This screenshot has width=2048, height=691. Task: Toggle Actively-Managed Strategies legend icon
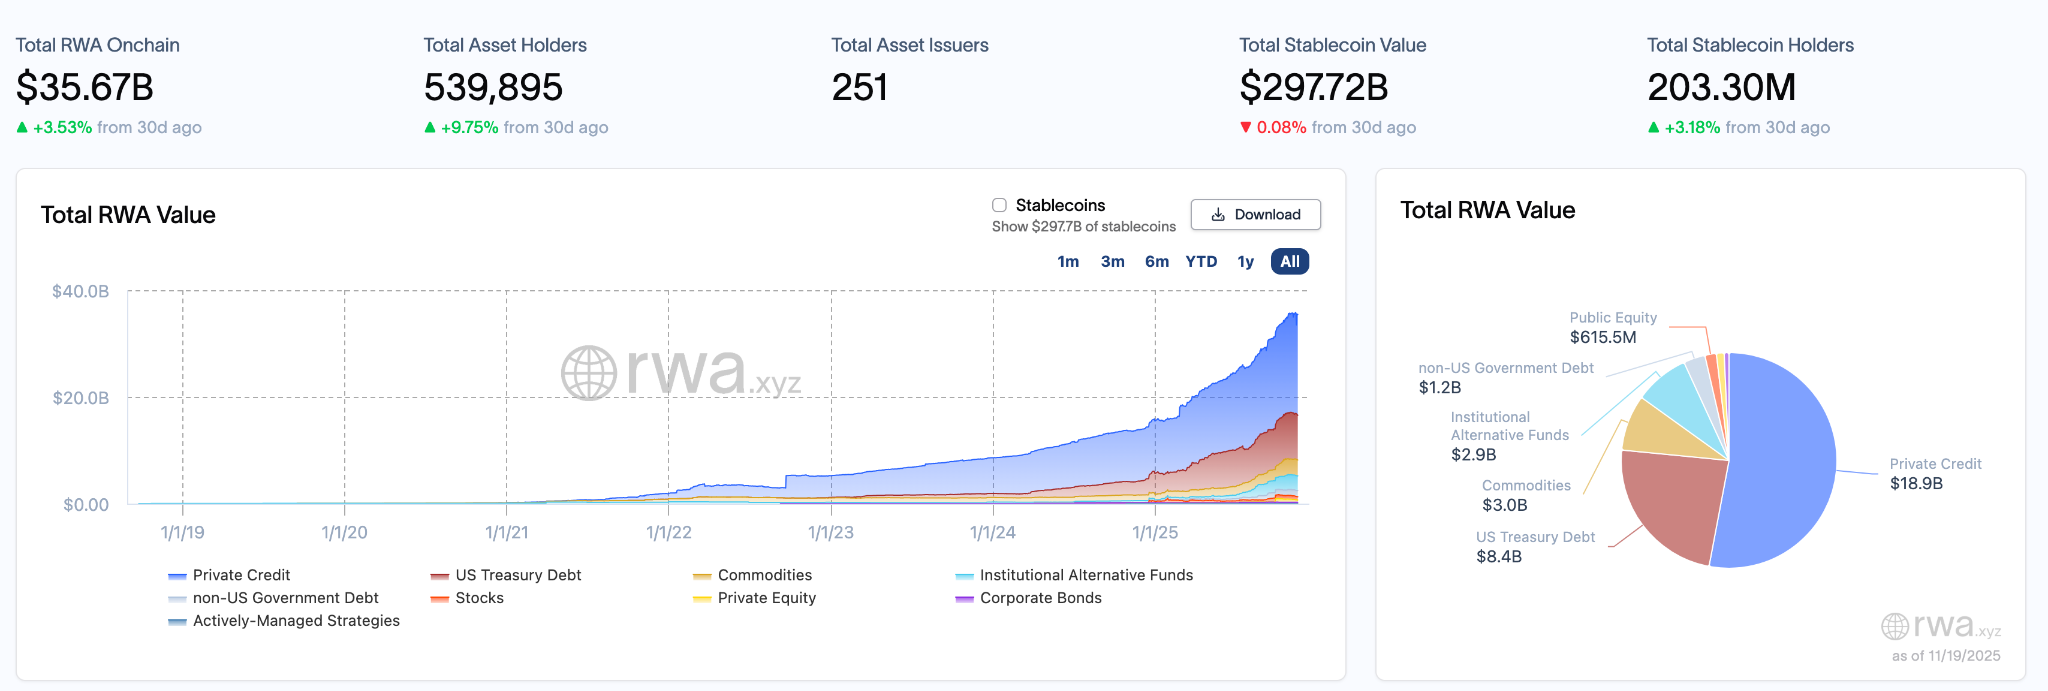[178, 622]
